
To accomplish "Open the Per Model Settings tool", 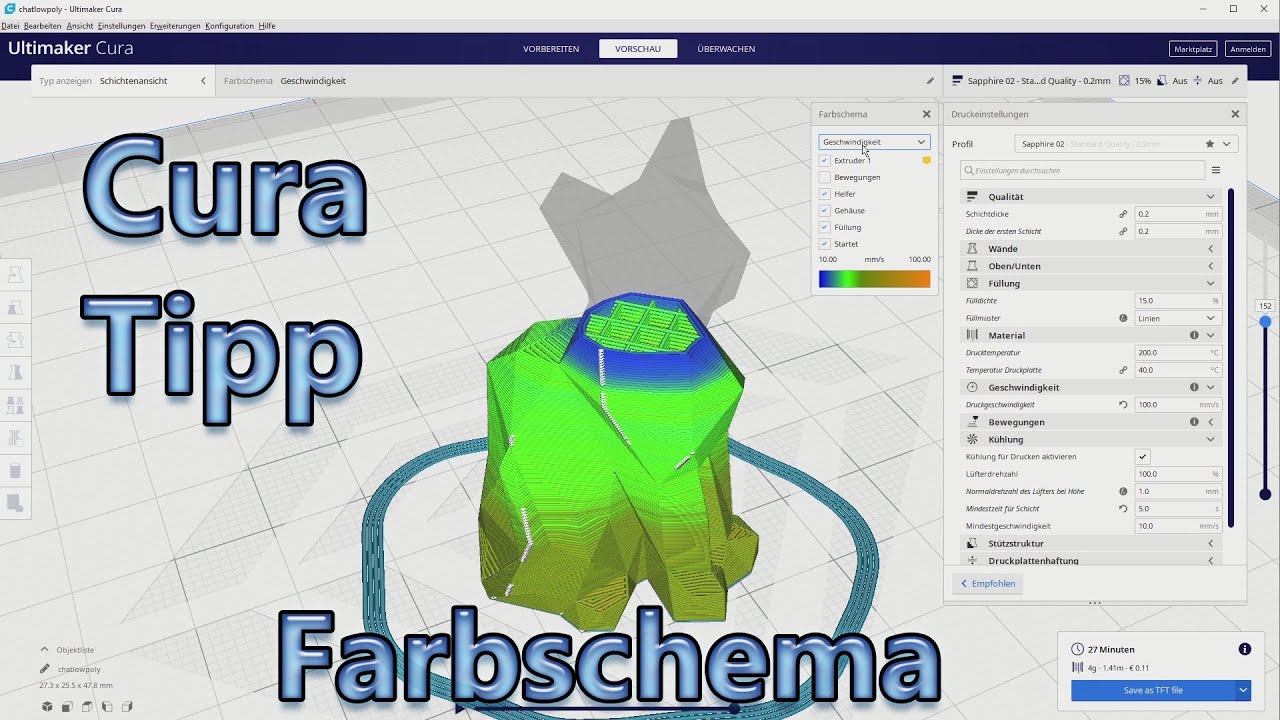I will (15, 405).
